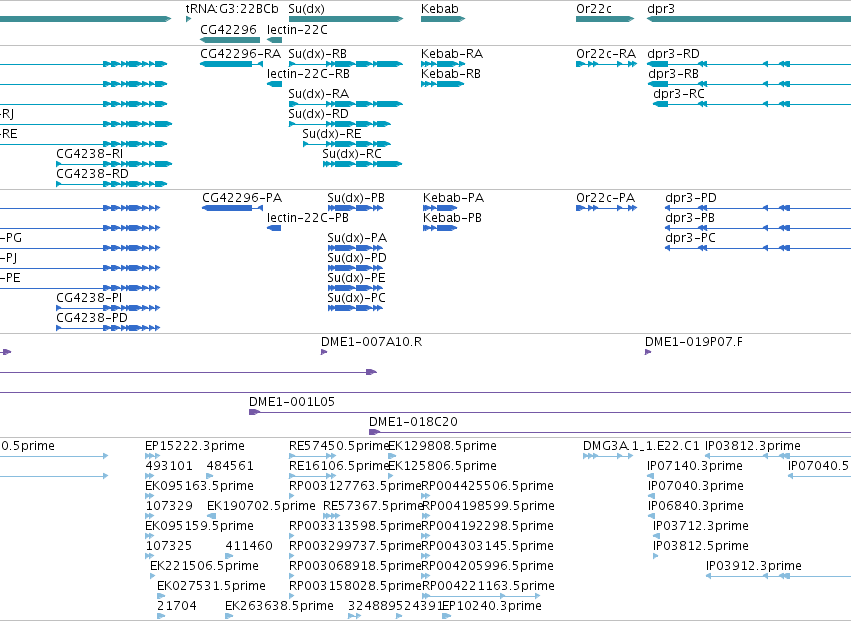The image size is (851, 621).
Task: Select EST RE57450.5prime
Action: point(339,446)
